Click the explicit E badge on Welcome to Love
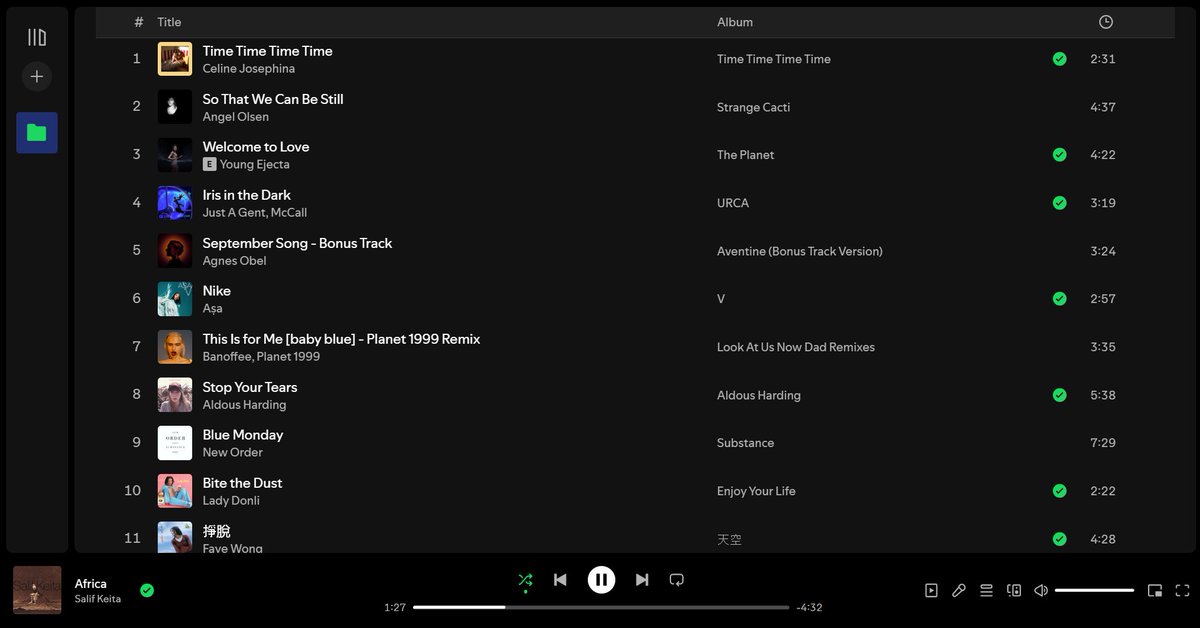1200x628 pixels. [210, 165]
